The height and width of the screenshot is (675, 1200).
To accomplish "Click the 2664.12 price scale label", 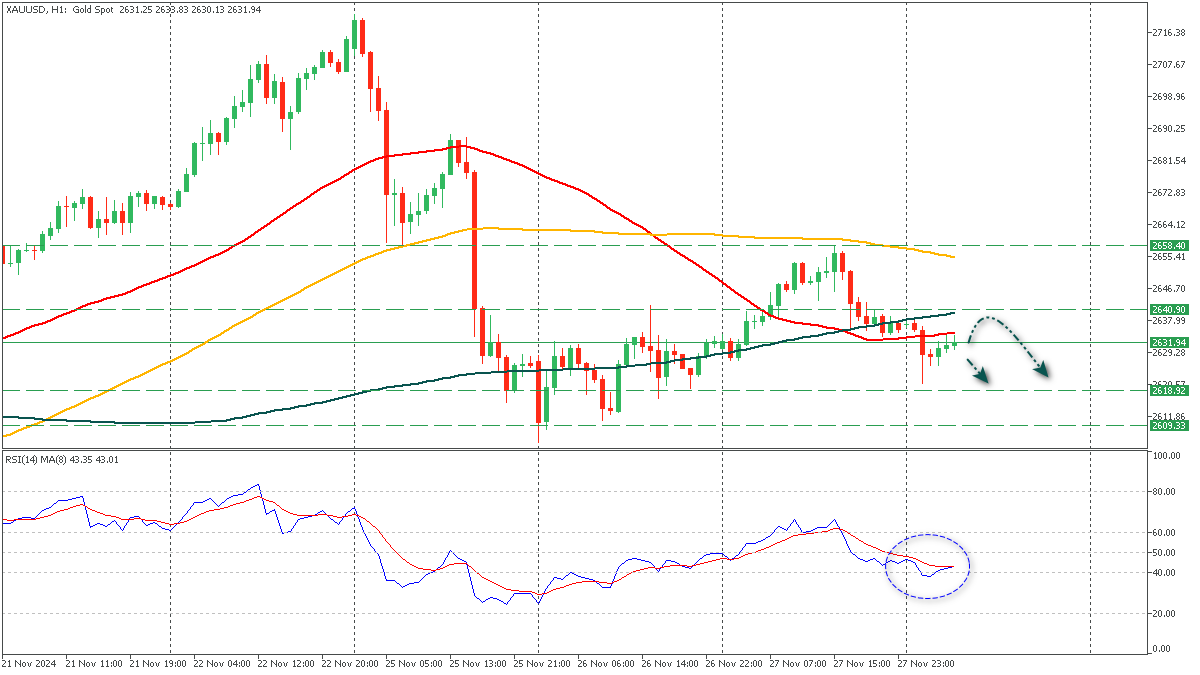I will tap(1168, 224).
